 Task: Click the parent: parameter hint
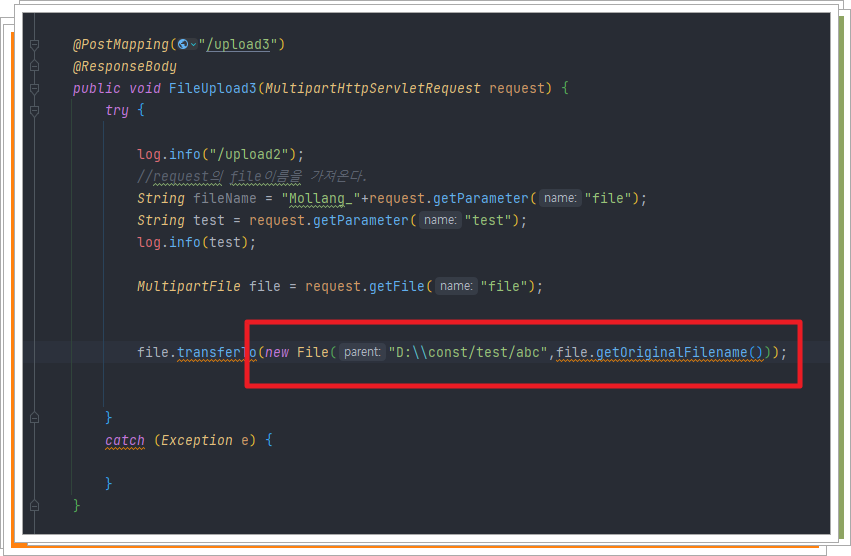pos(362,352)
